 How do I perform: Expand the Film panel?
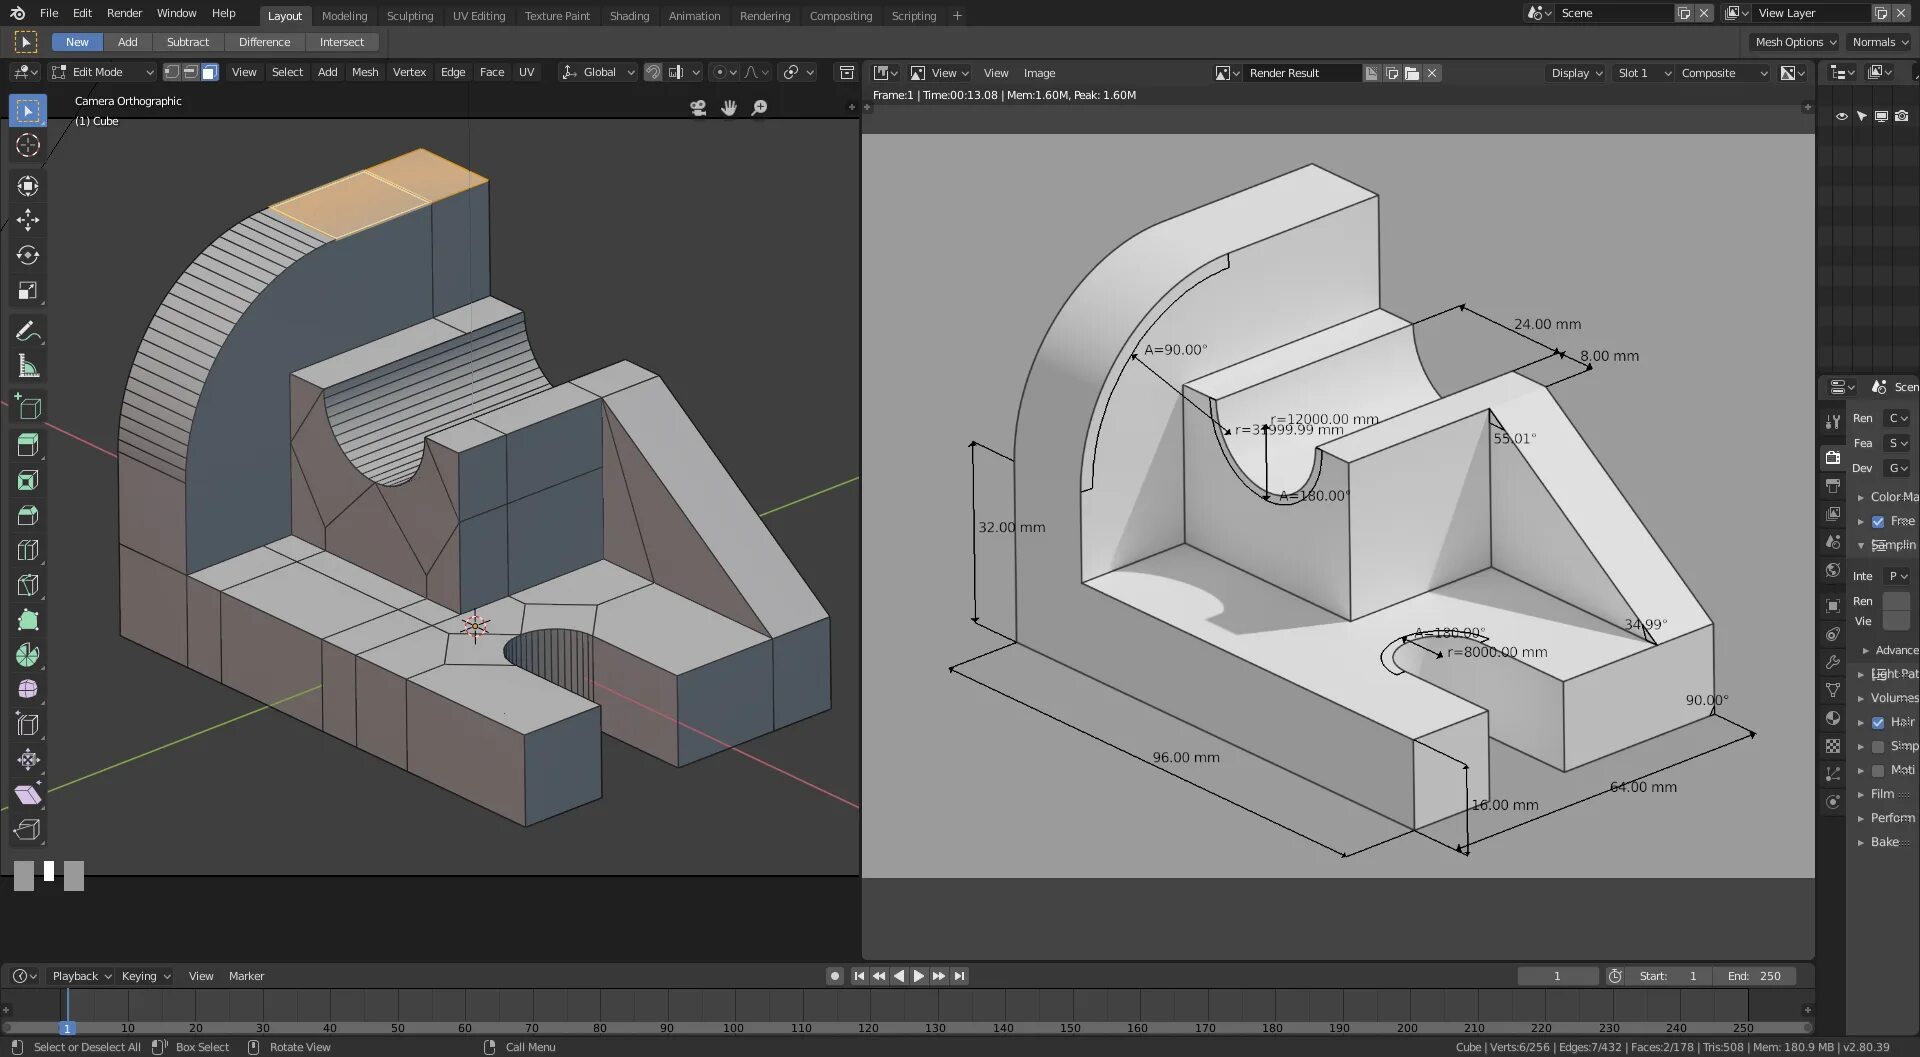tap(1882, 794)
